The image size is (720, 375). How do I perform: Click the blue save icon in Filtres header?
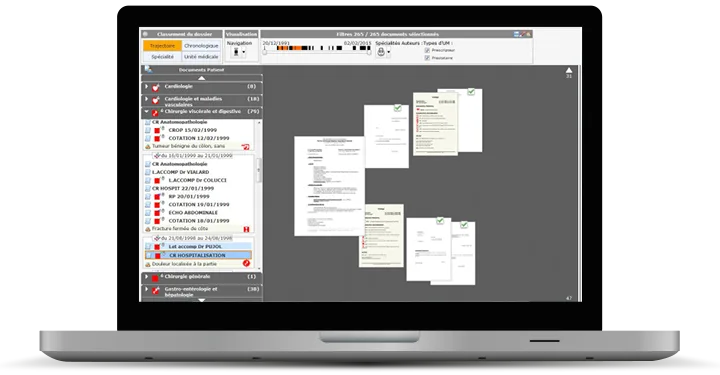tap(517, 34)
